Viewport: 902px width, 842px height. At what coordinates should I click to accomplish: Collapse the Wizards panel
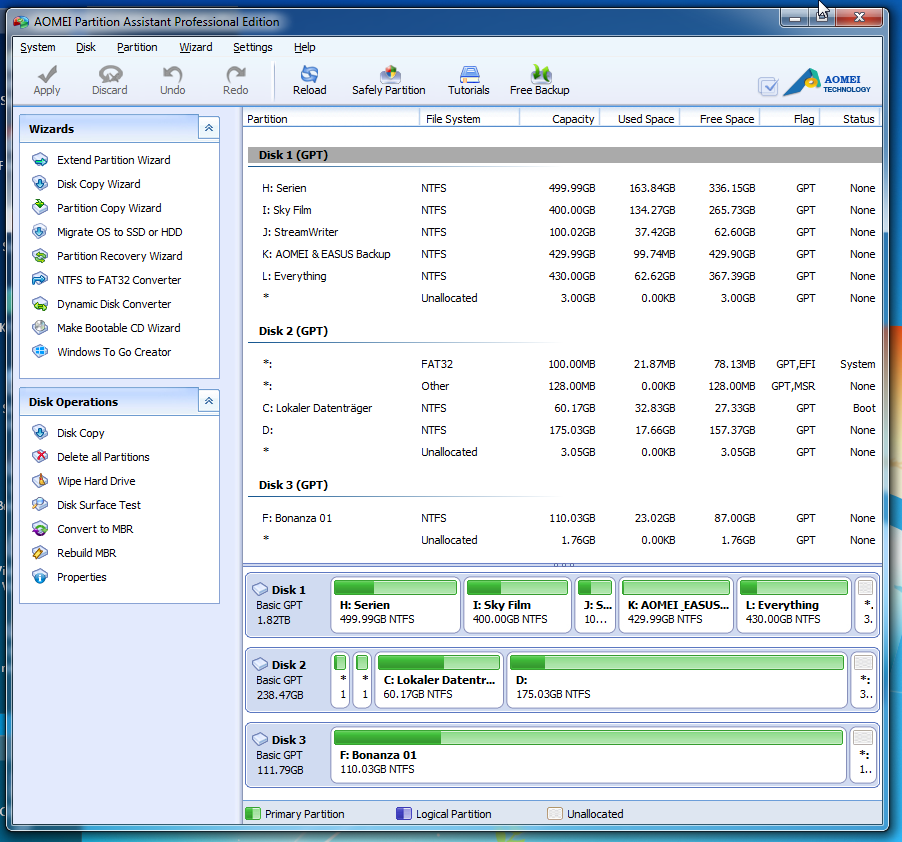point(209,128)
